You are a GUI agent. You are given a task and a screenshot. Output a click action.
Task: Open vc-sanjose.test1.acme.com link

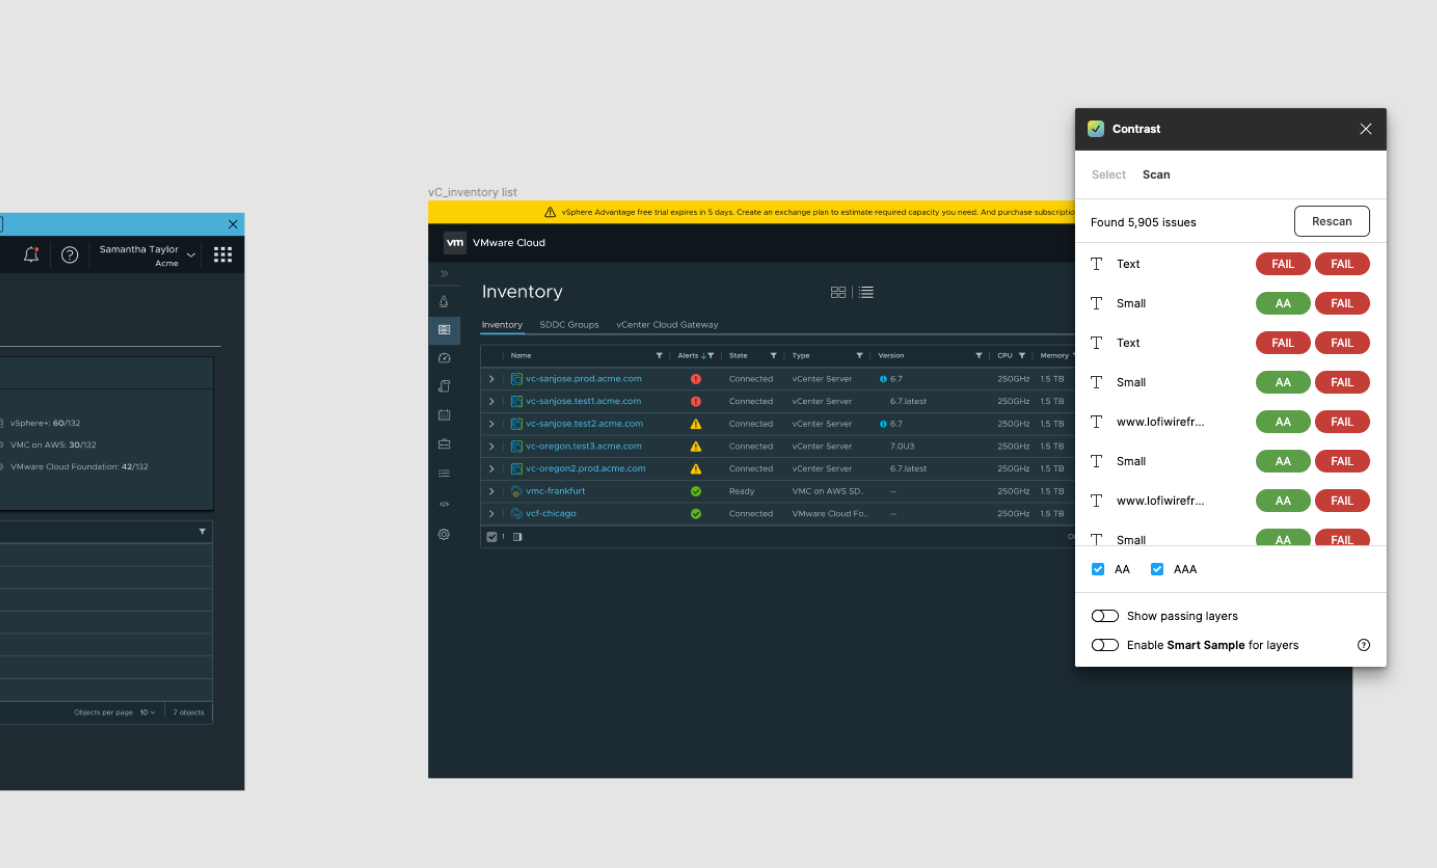point(583,401)
